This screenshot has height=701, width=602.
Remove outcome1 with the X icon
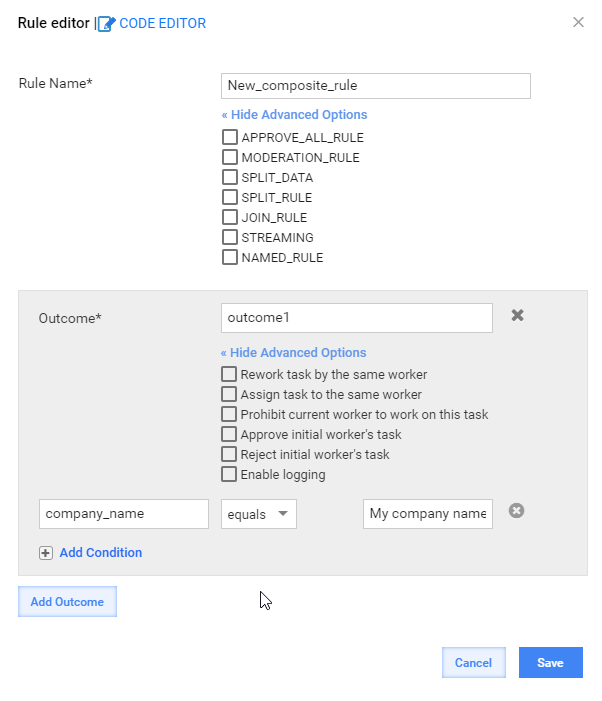pos(518,315)
